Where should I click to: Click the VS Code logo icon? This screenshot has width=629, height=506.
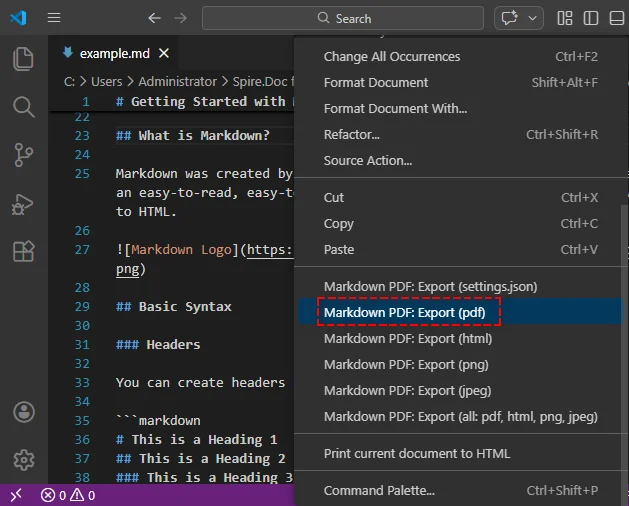pyautogui.click(x=18, y=18)
